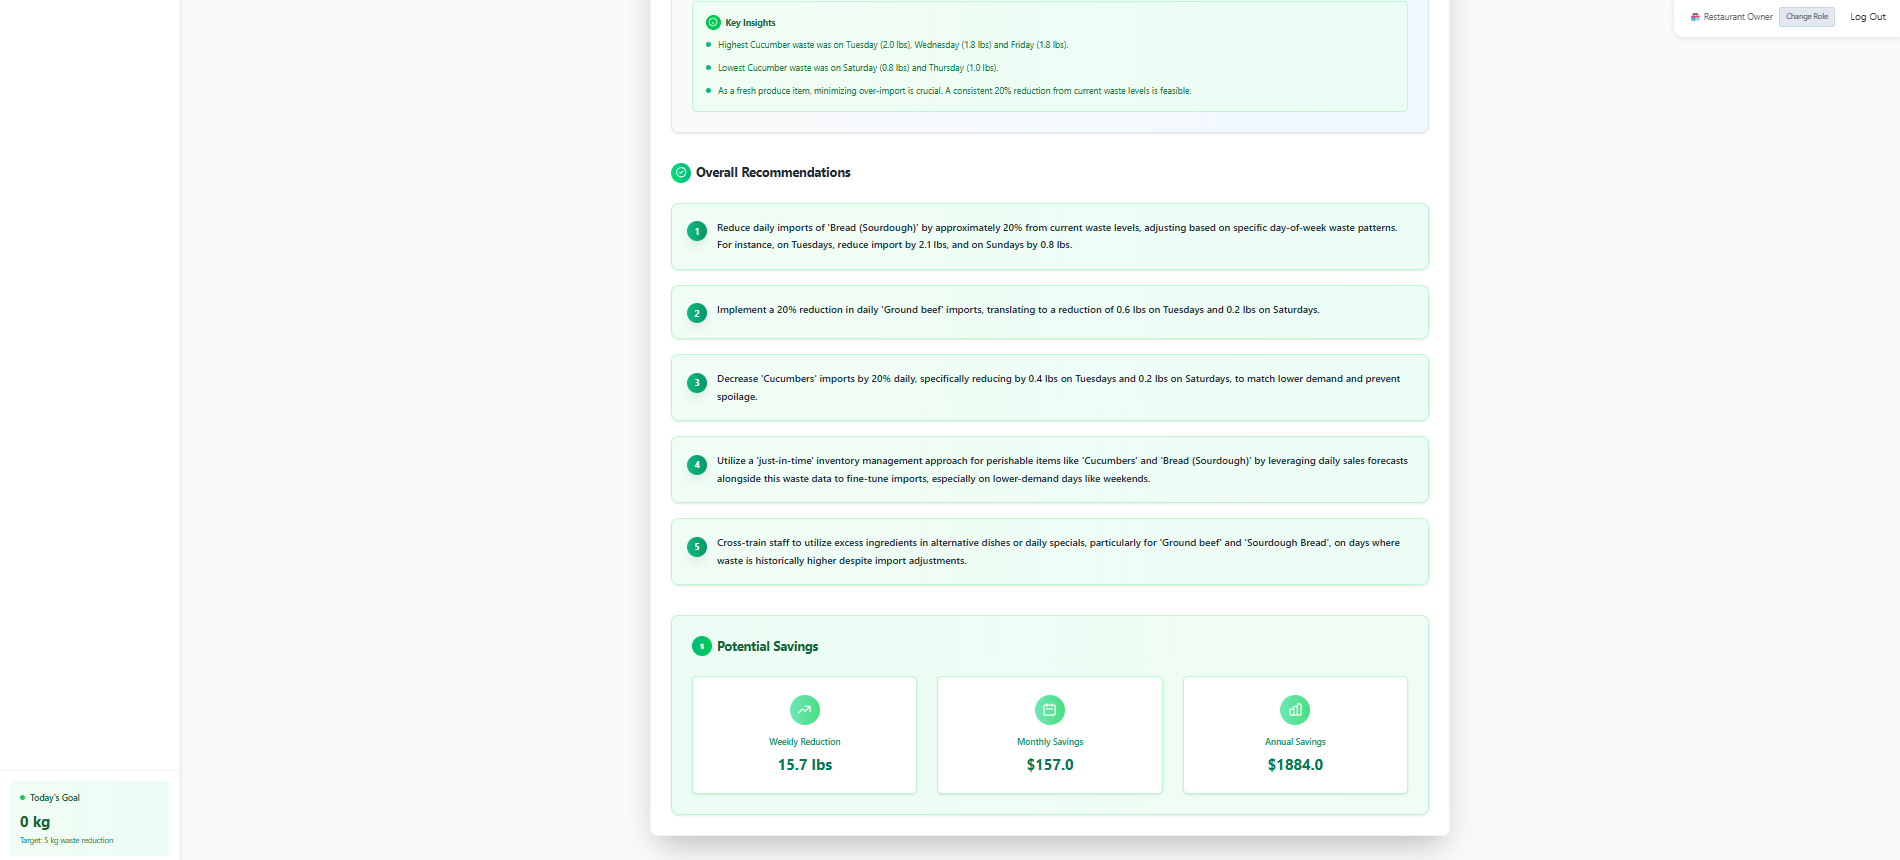
Task: Click the Today's Goal label
Action: [55, 798]
